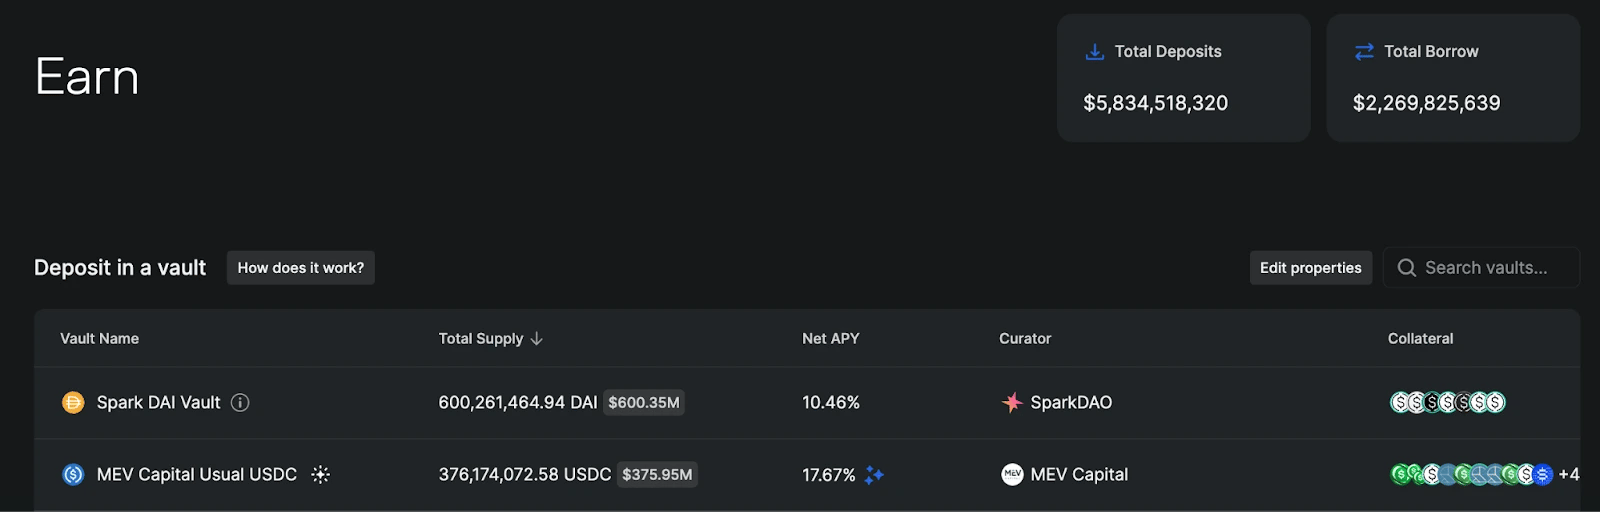Click the DAI token icon beside Spark DAI Vault
The width and height of the screenshot is (1600, 512).
click(x=73, y=403)
